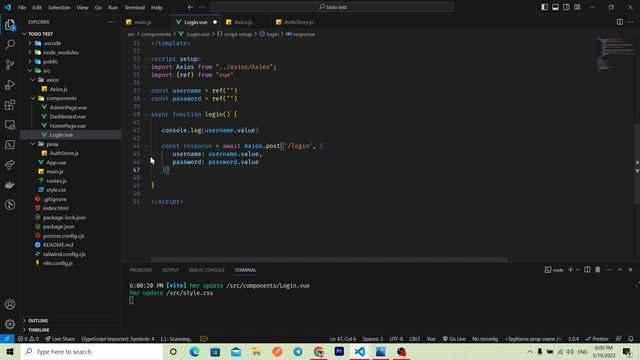
Task: Open notifications bell in status bar
Action: [631, 339]
